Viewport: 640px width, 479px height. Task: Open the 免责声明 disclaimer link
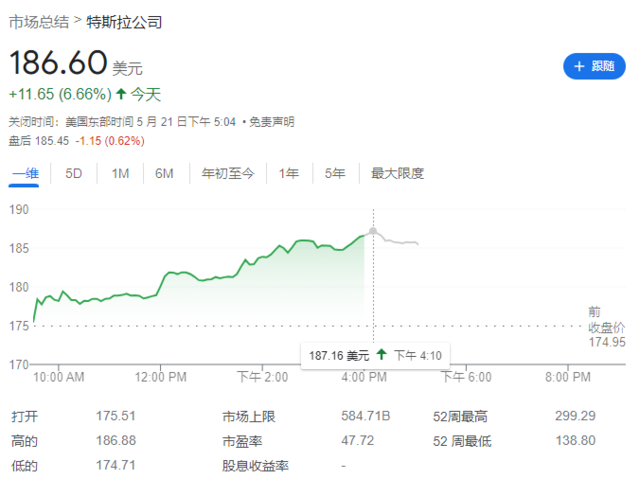(272, 122)
